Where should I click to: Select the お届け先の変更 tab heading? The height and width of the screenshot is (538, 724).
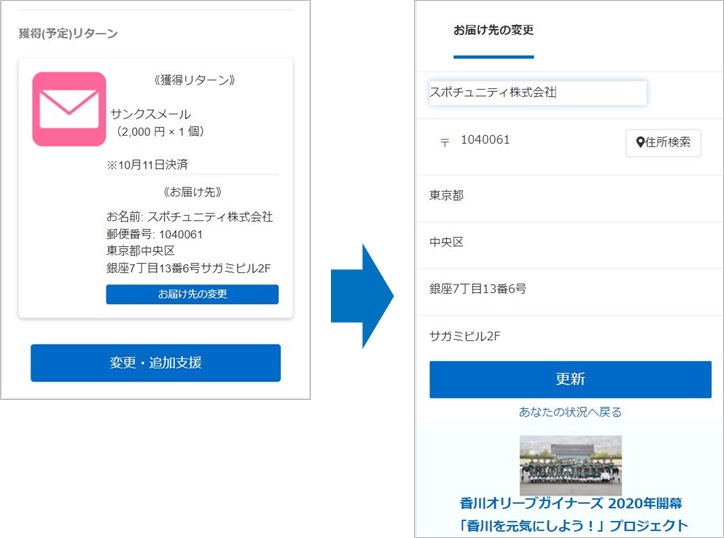click(x=494, y=30)
